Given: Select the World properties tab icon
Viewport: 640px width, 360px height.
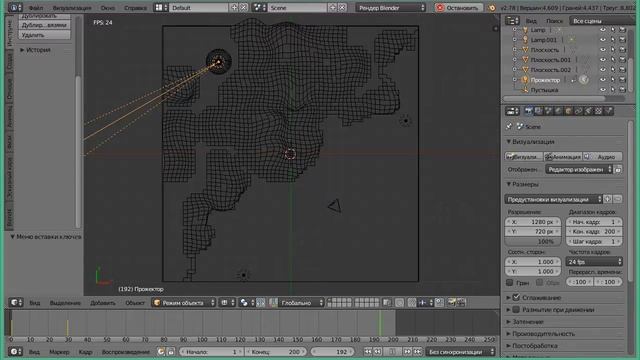Looking at the screenshot, I should [x=558, y=111].
